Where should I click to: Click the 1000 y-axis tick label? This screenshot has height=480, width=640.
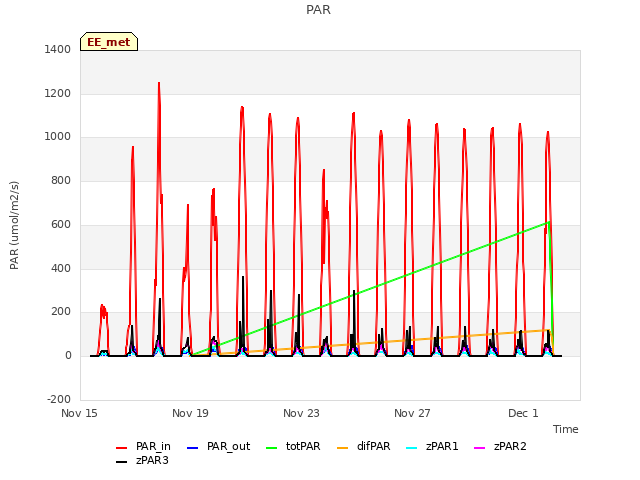point(58,137)
